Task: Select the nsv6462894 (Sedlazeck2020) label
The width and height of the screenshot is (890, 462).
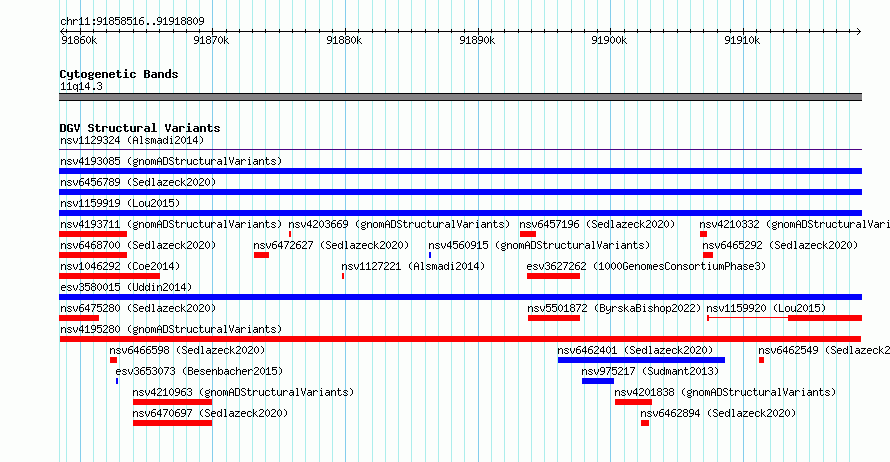Action: tap(718, 413)
